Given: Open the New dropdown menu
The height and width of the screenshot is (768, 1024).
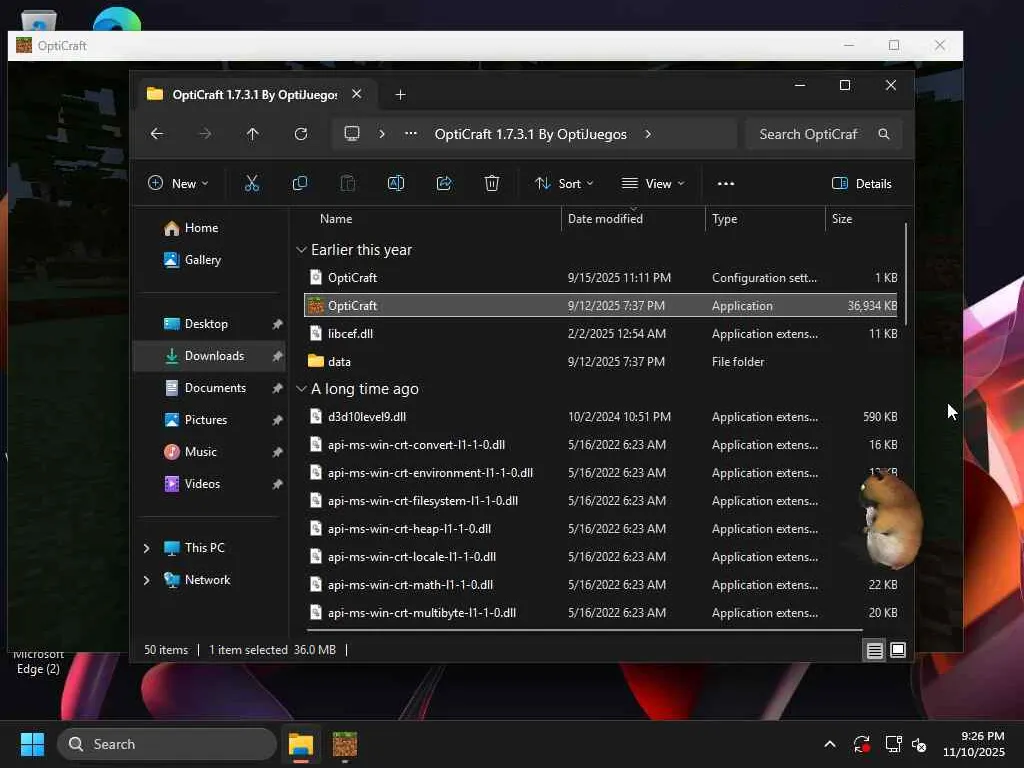Looking at the screenshot, I should pyautogui.click(x=178, y=184).
